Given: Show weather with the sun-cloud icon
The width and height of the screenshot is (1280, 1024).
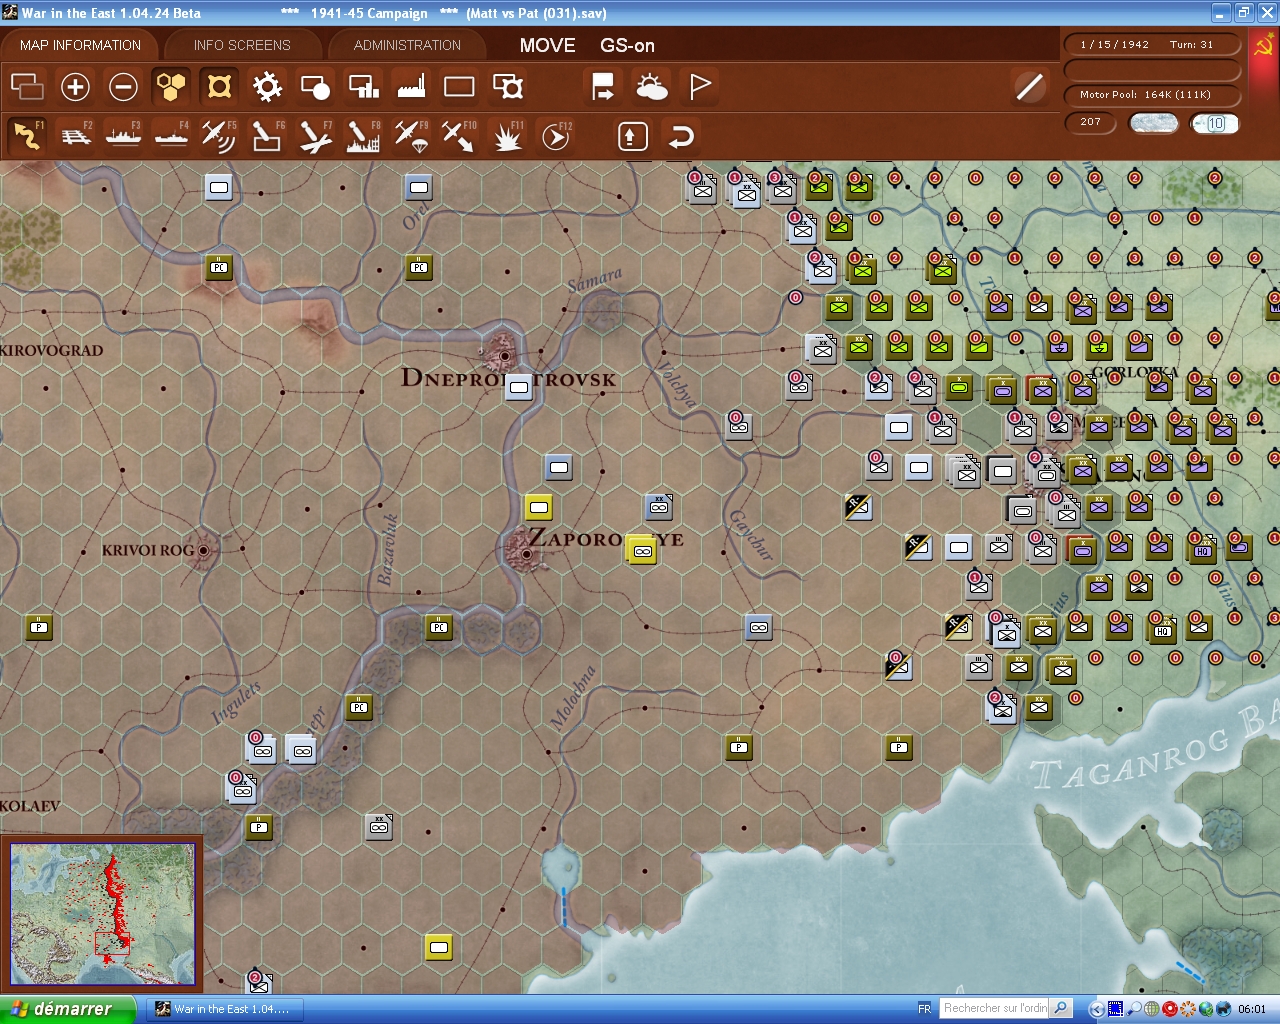Looking at the screenshot, I should (x=652, y=87).
